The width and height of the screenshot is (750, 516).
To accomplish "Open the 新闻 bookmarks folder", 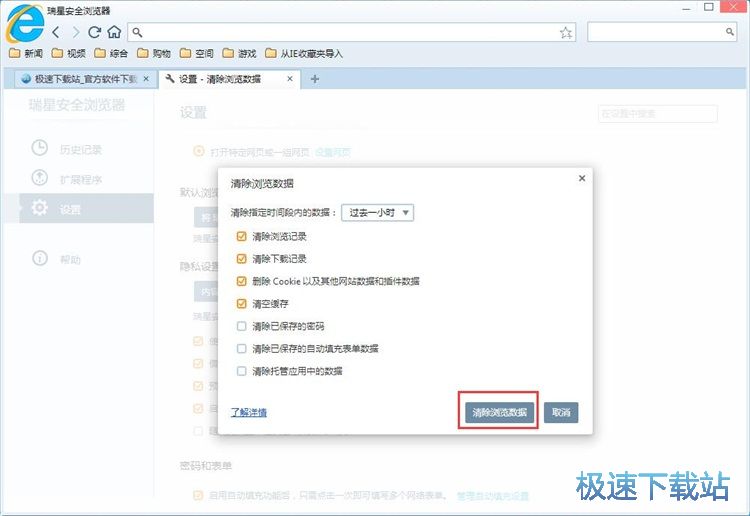I will click(26, 53).
